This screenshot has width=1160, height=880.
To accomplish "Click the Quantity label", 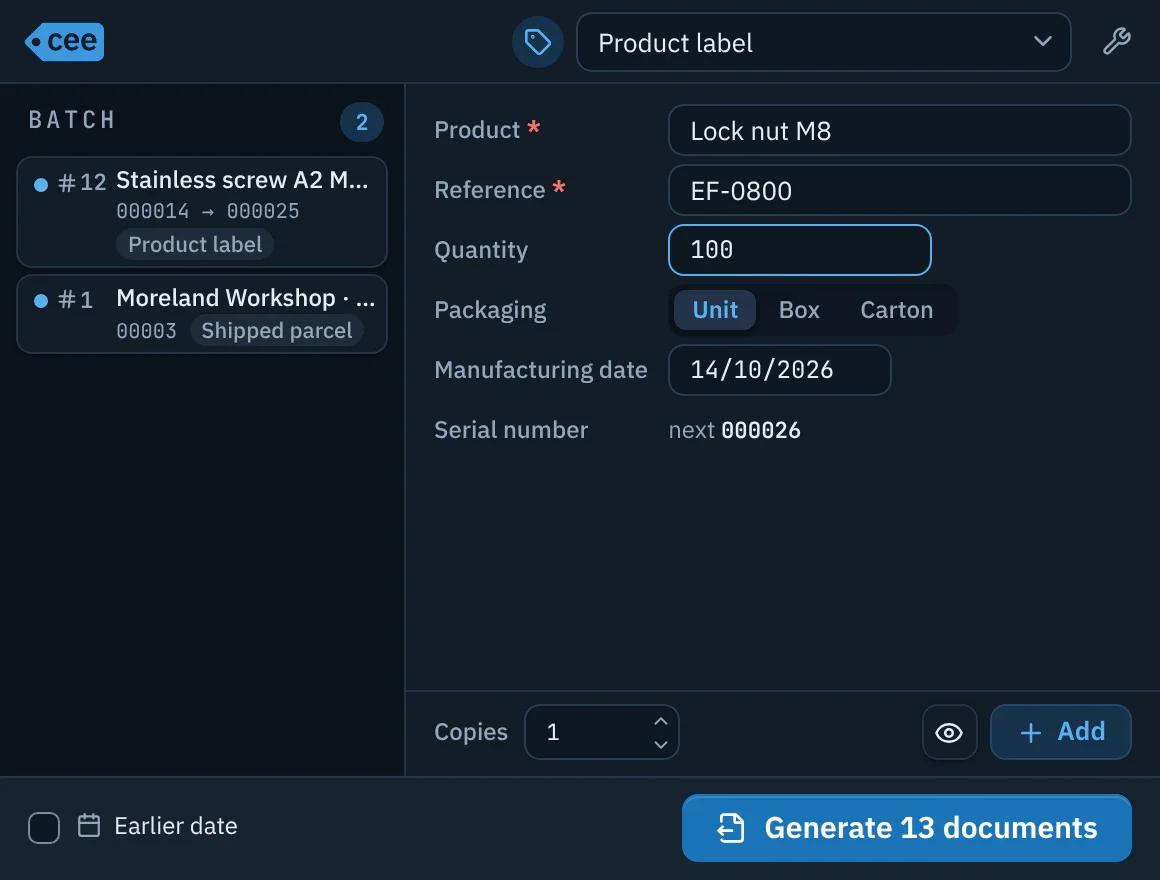I will coord(481,250).
